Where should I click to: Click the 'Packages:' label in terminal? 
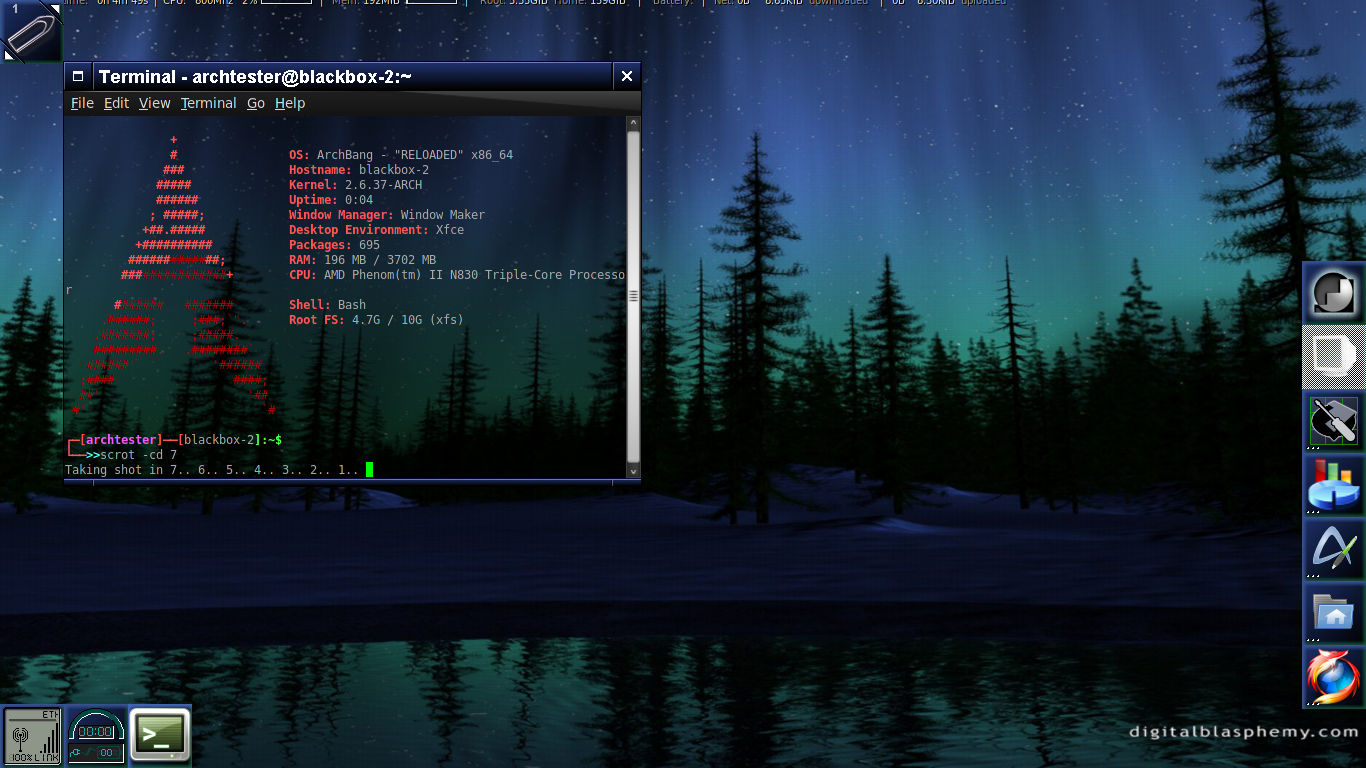point(320,245)
